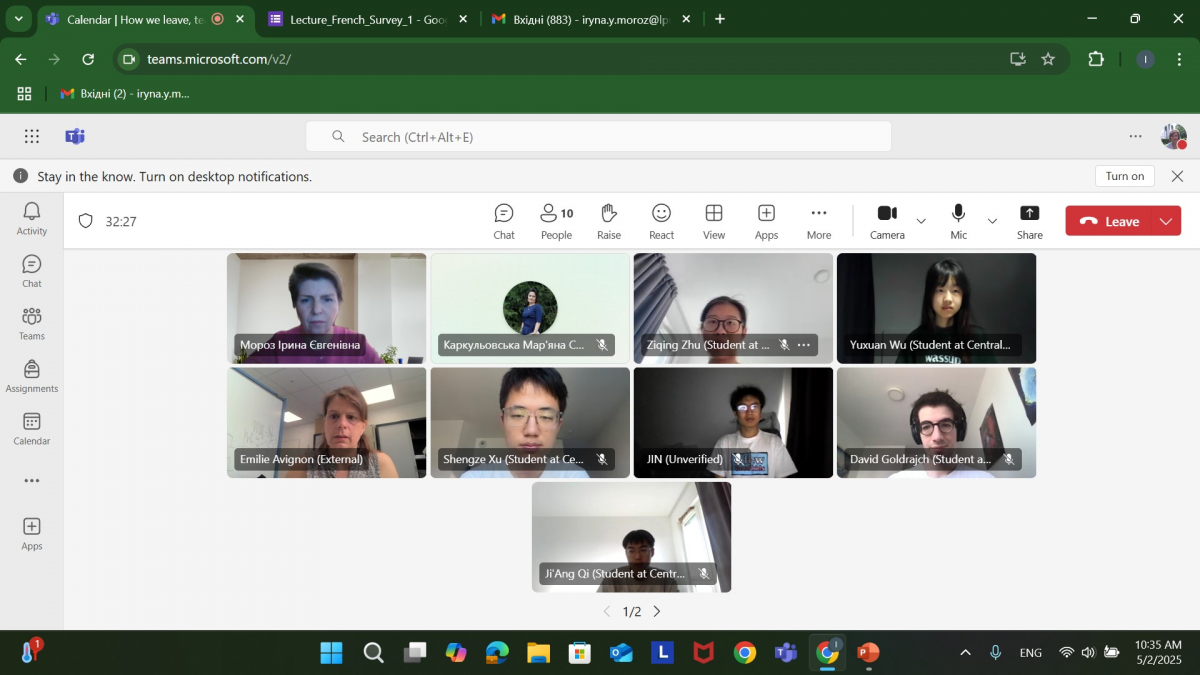Screen dimensions: 1200x675
Task: Show hidden system tray icons
Action: [965, 653]
